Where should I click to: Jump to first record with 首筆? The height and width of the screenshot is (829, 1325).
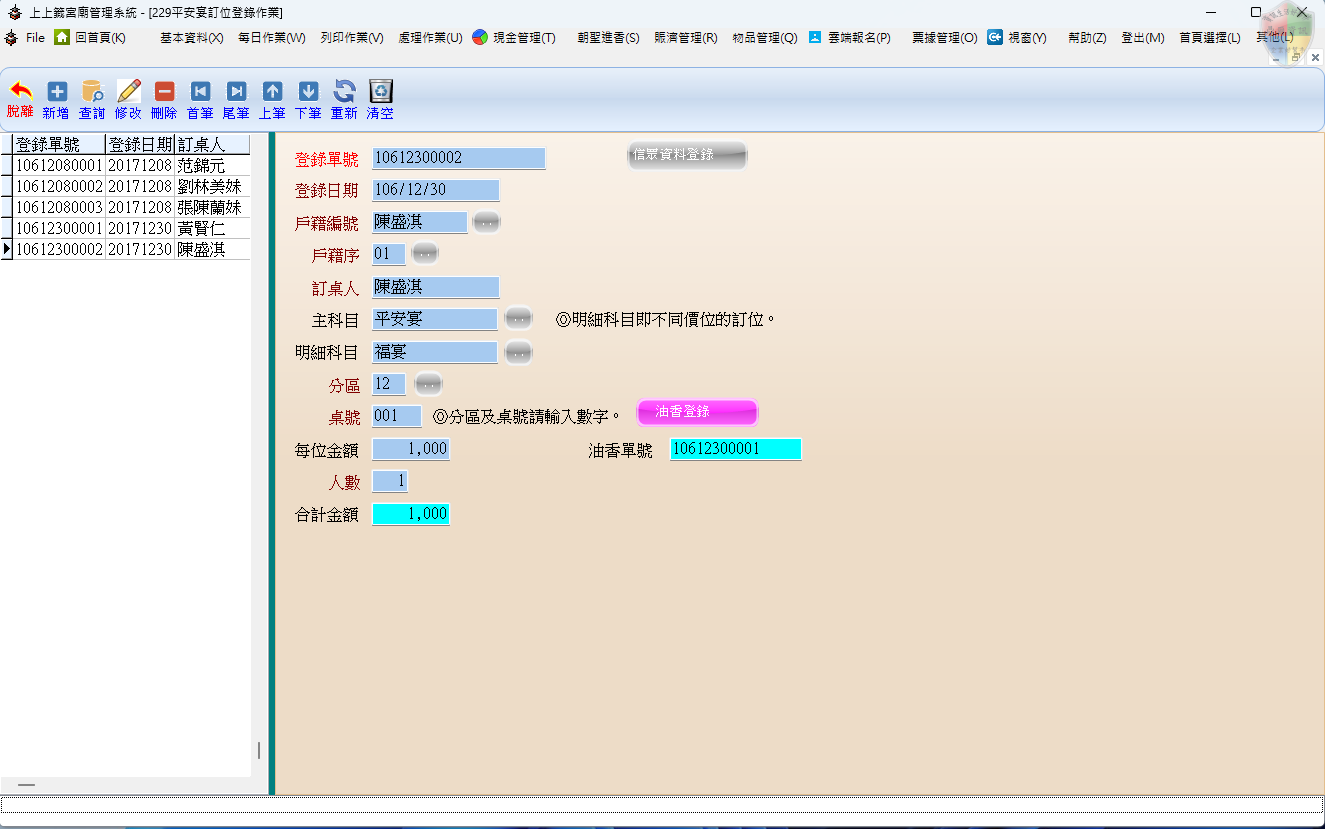(x=200, y=92)
